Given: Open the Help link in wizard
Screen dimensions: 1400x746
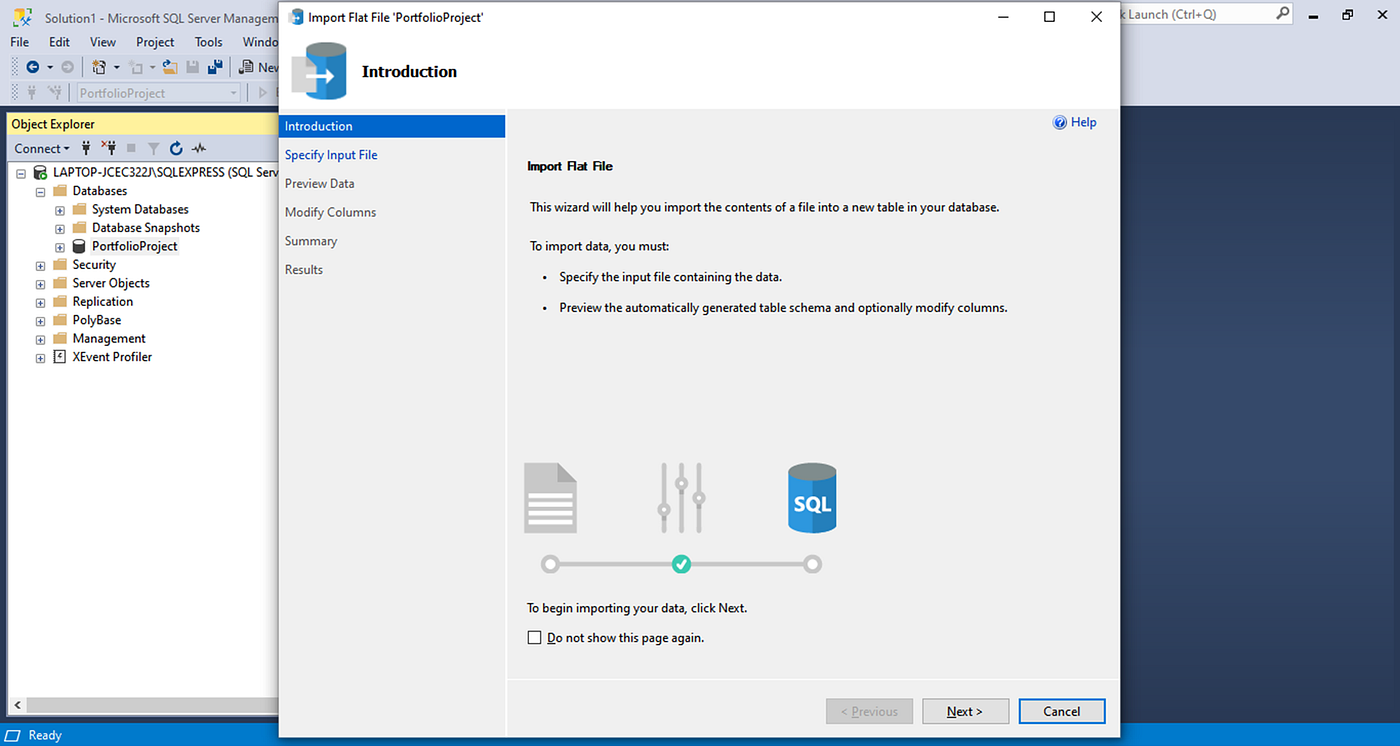Looking at the screenshot, I should [1084, 122].
